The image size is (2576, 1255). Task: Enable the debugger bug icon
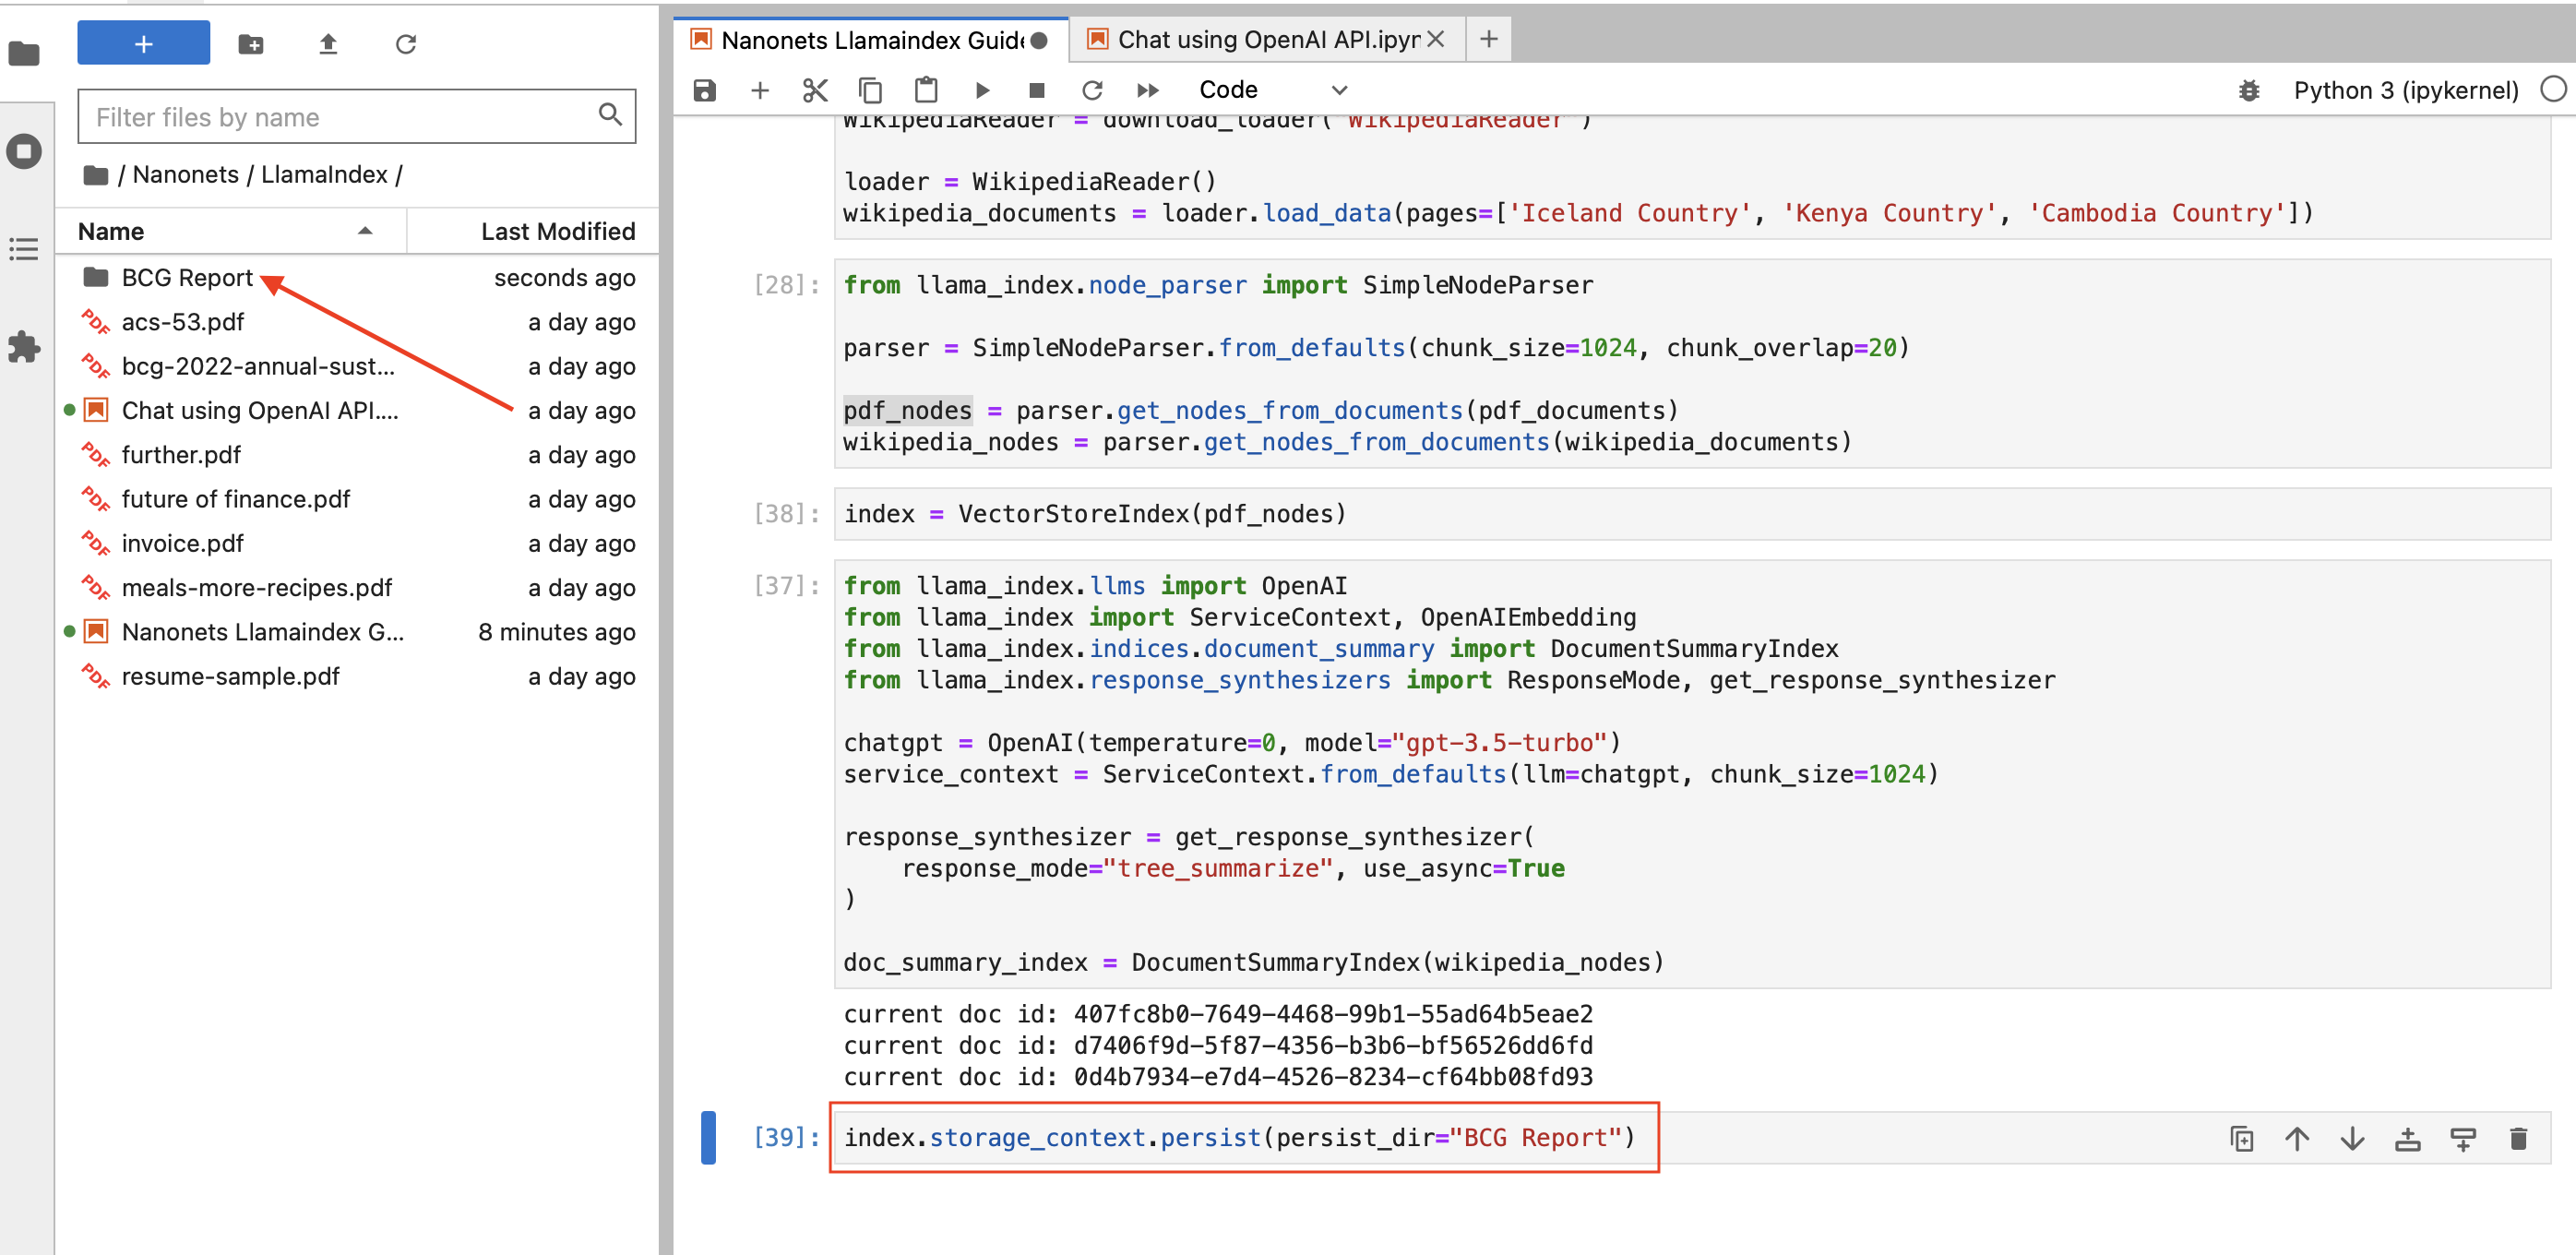click(x=2248, y=90)
